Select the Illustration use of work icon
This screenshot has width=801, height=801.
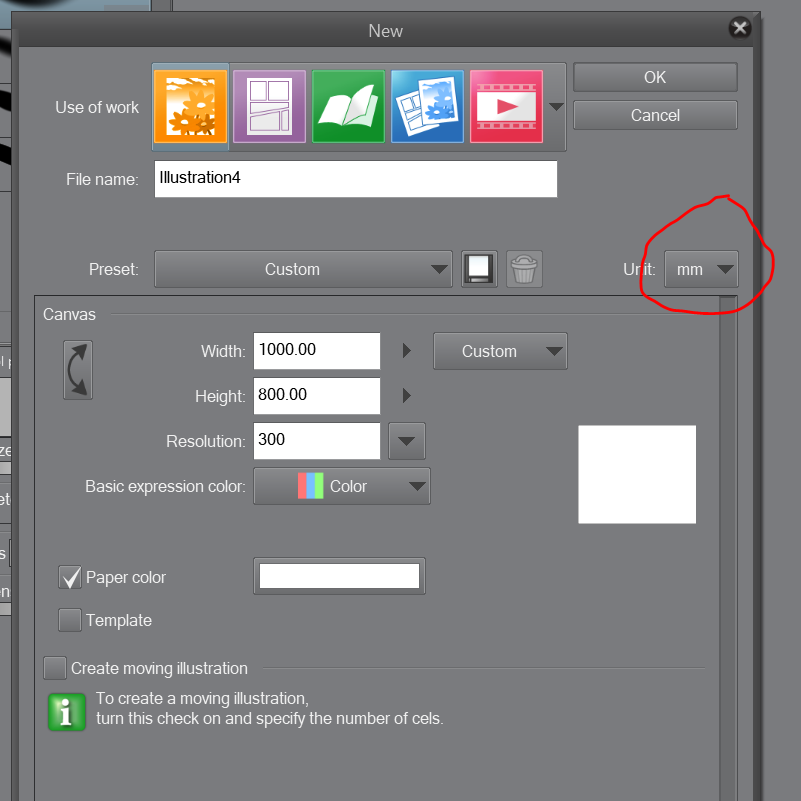[x=190, y=106]
